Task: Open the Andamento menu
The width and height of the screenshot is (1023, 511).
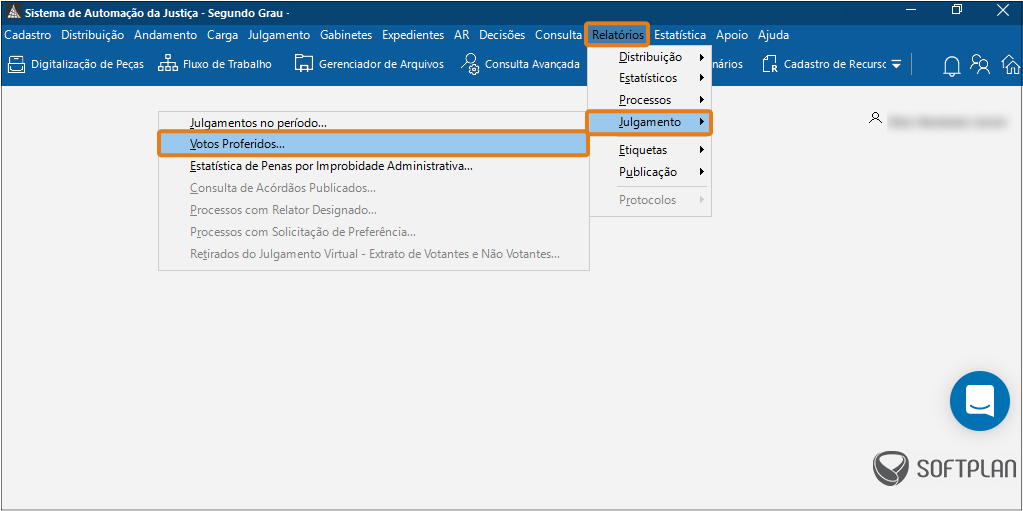Action: coord(165,35)
